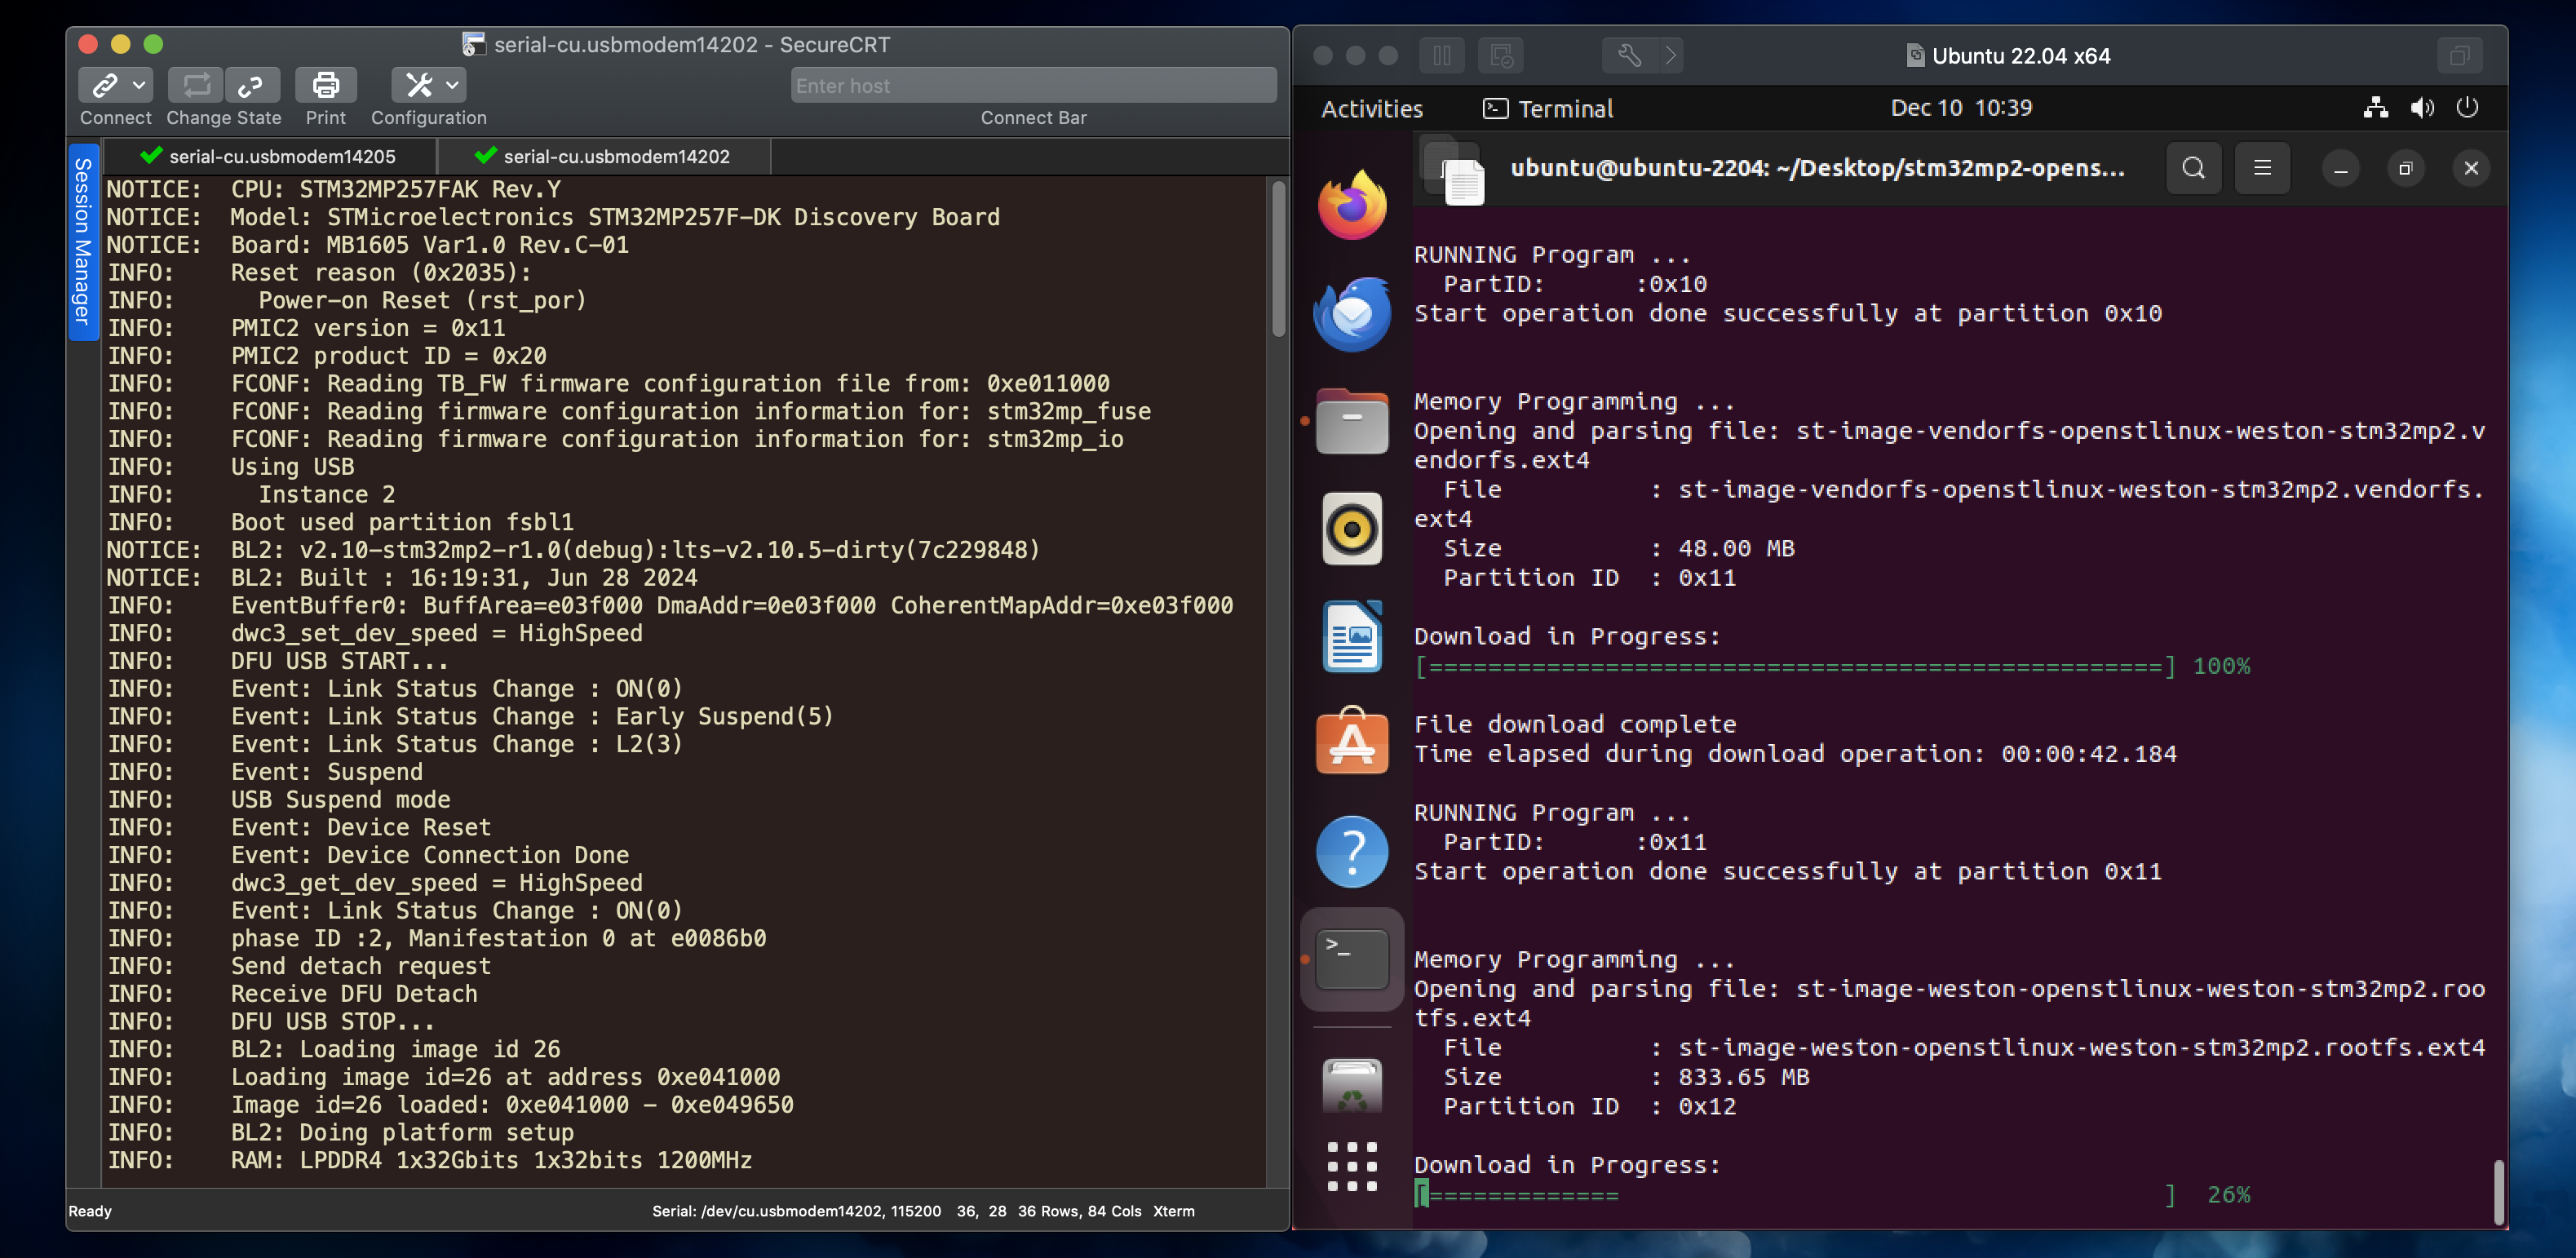This screenshot has height=1258, width=2576.
Task: Show Applications grid in dock
Action: pyautogui.click(x=1352, y=1166)
